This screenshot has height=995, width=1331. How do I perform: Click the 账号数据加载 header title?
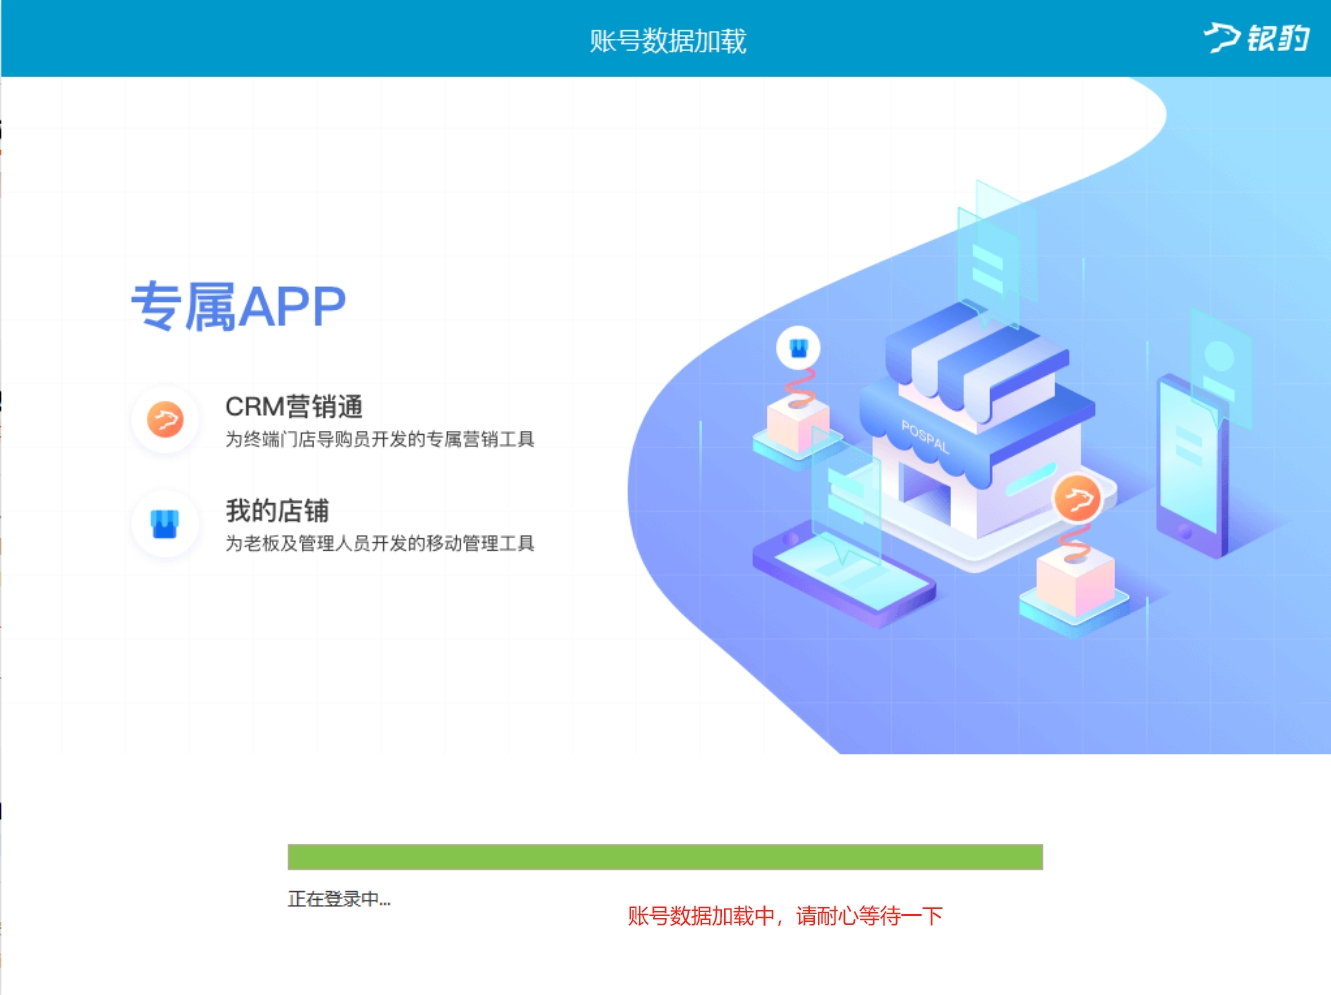click(x=667, y=41)
